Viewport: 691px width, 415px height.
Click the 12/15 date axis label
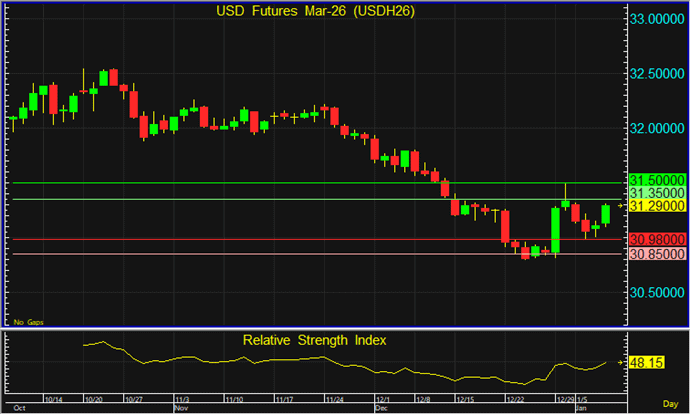[x=465, y=400]
